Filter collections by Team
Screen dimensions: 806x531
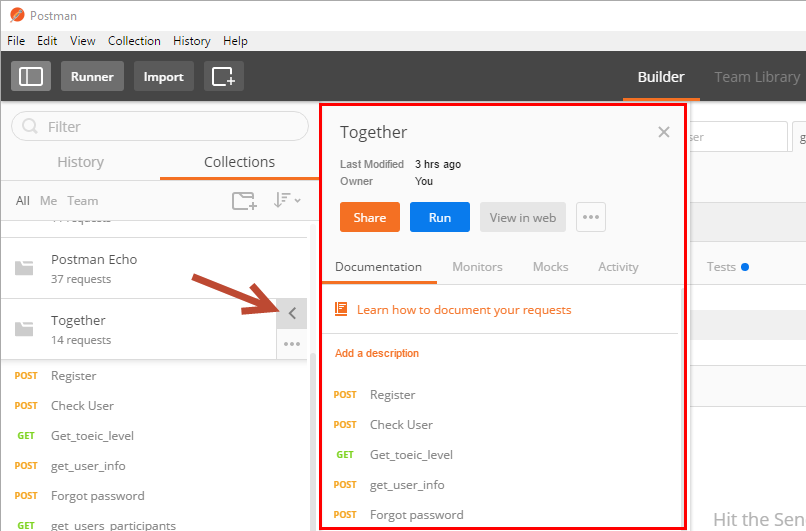[x=83, y=201]
